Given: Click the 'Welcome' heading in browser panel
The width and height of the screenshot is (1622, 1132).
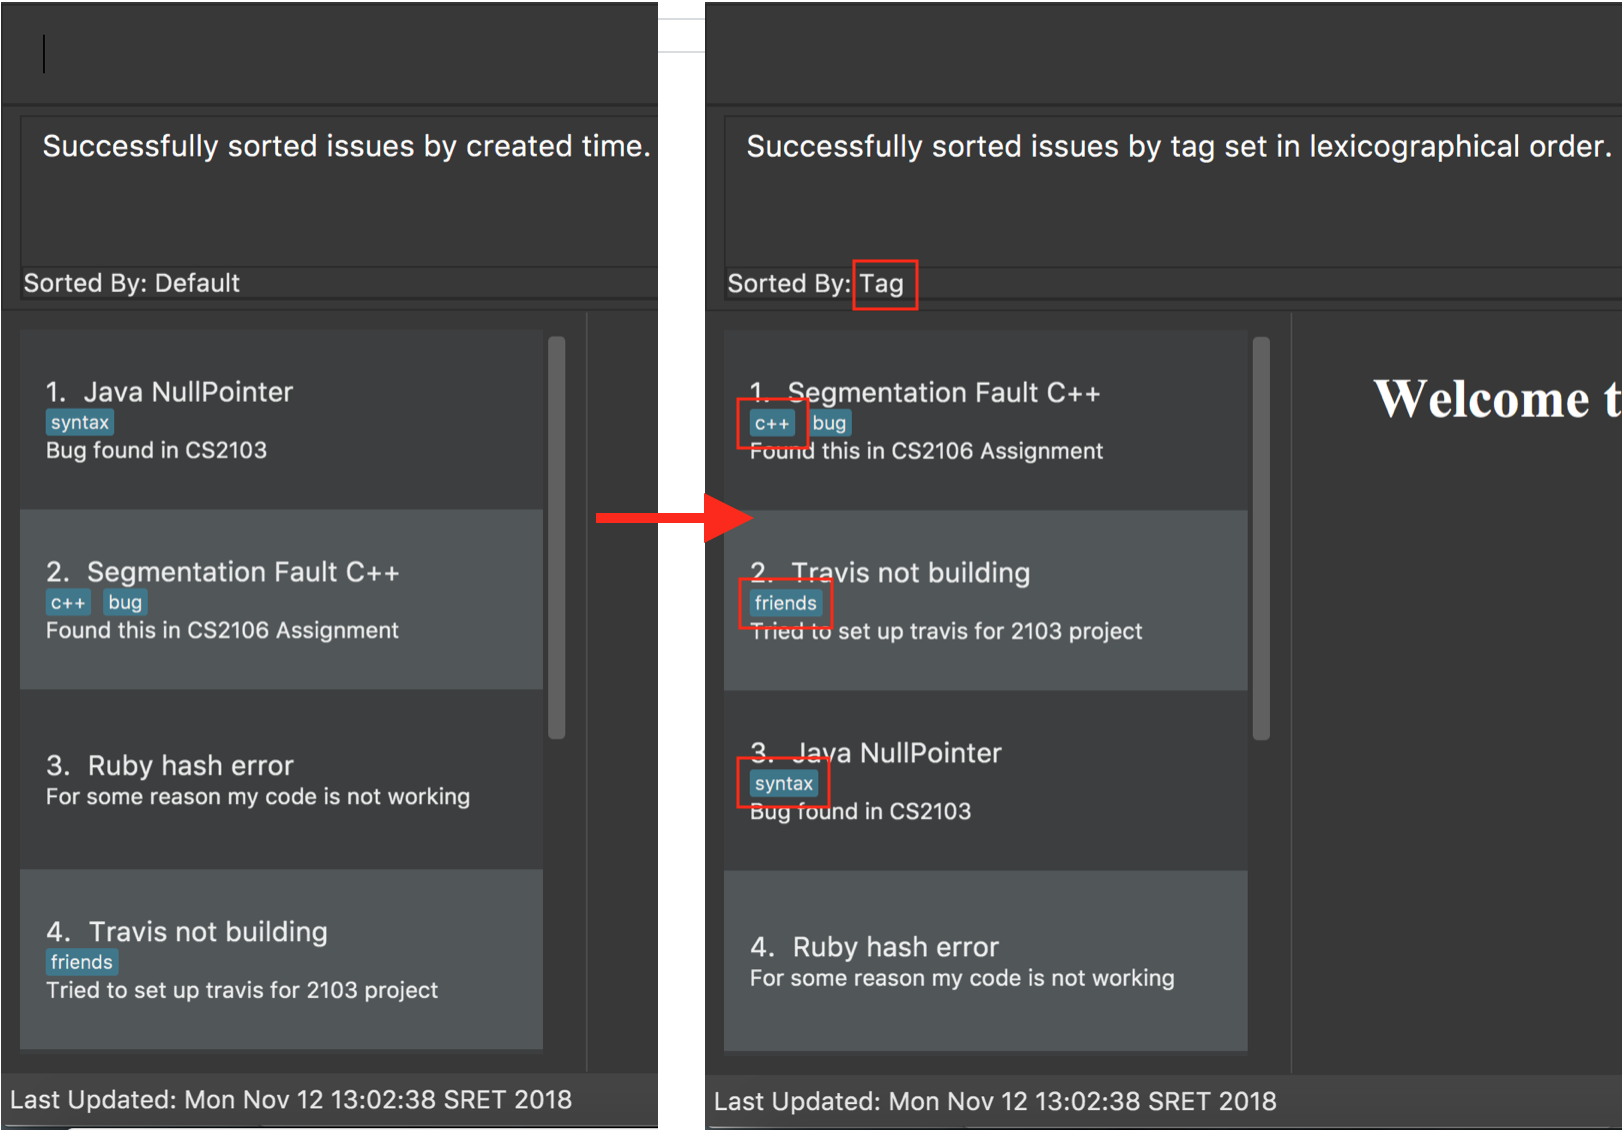Looking at the screenshot, I should 1498,399.
